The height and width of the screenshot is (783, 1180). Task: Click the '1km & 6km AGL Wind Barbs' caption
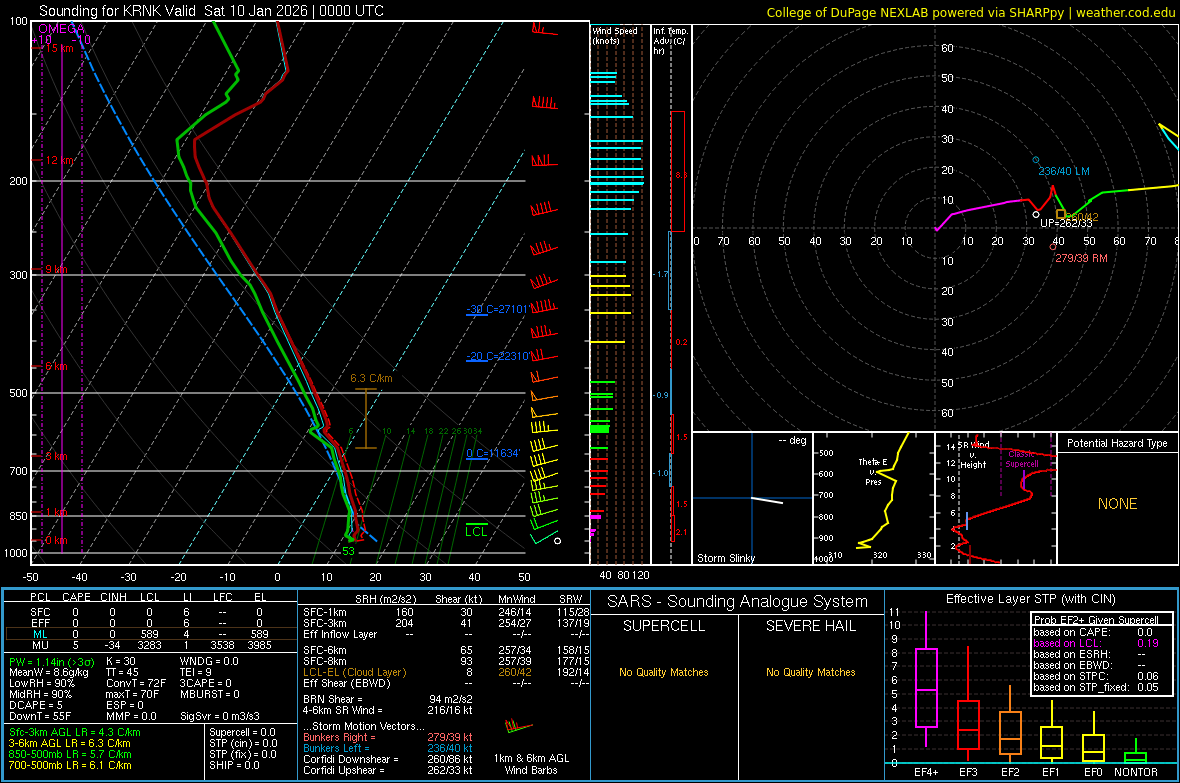(x=531, y=764)
